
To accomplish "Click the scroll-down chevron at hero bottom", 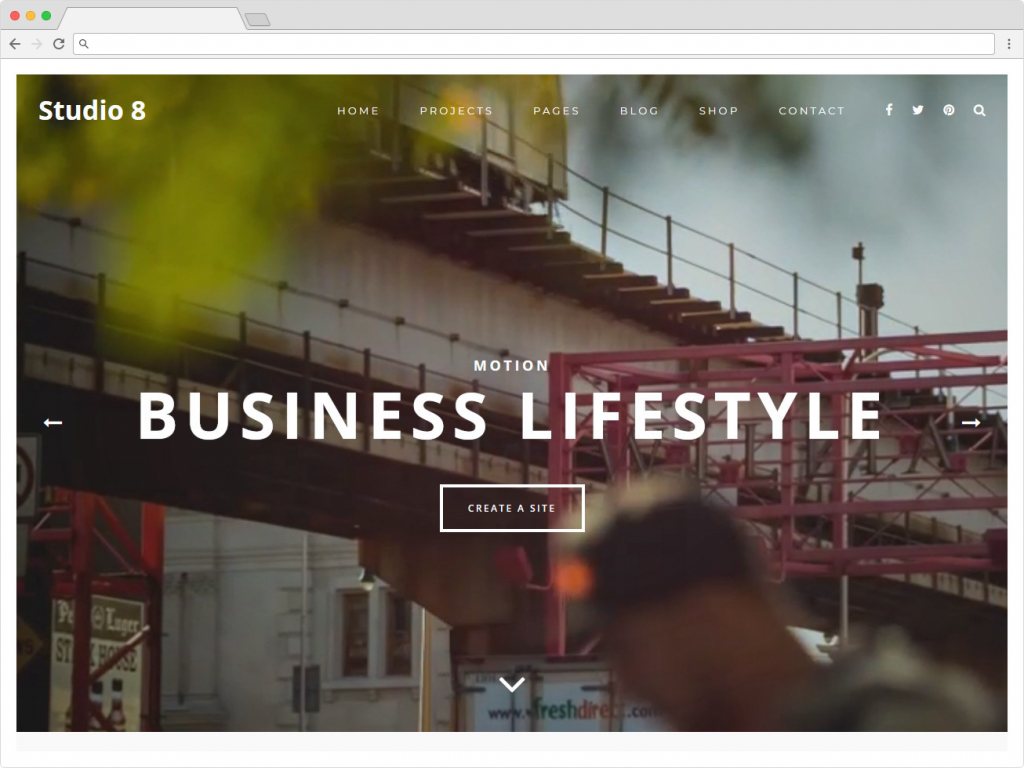I will (512, 684).
